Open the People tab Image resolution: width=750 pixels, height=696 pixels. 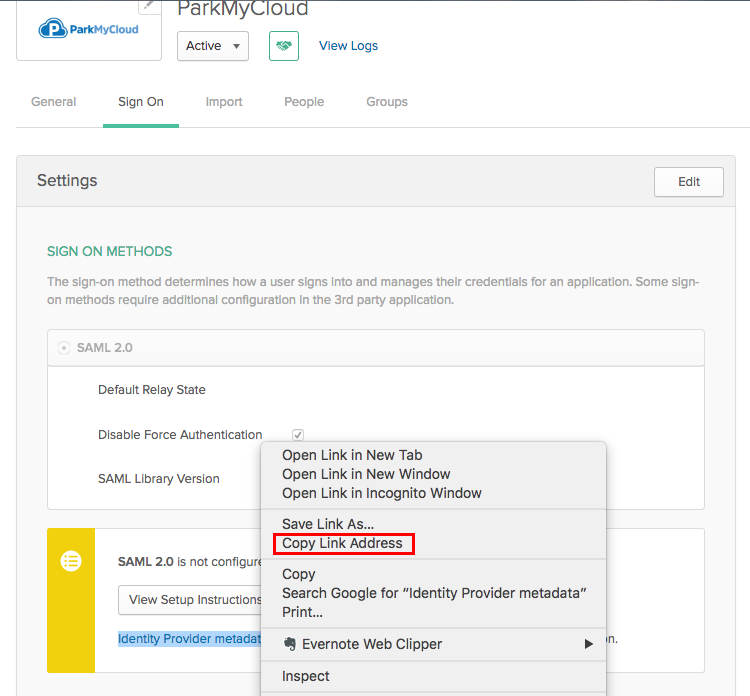[304, 102]
